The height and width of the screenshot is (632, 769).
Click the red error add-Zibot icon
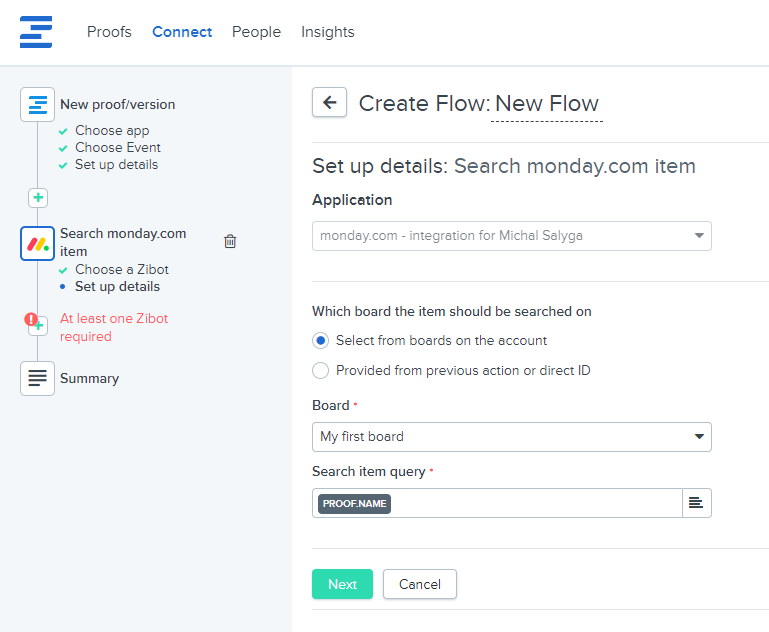(34, 322)
